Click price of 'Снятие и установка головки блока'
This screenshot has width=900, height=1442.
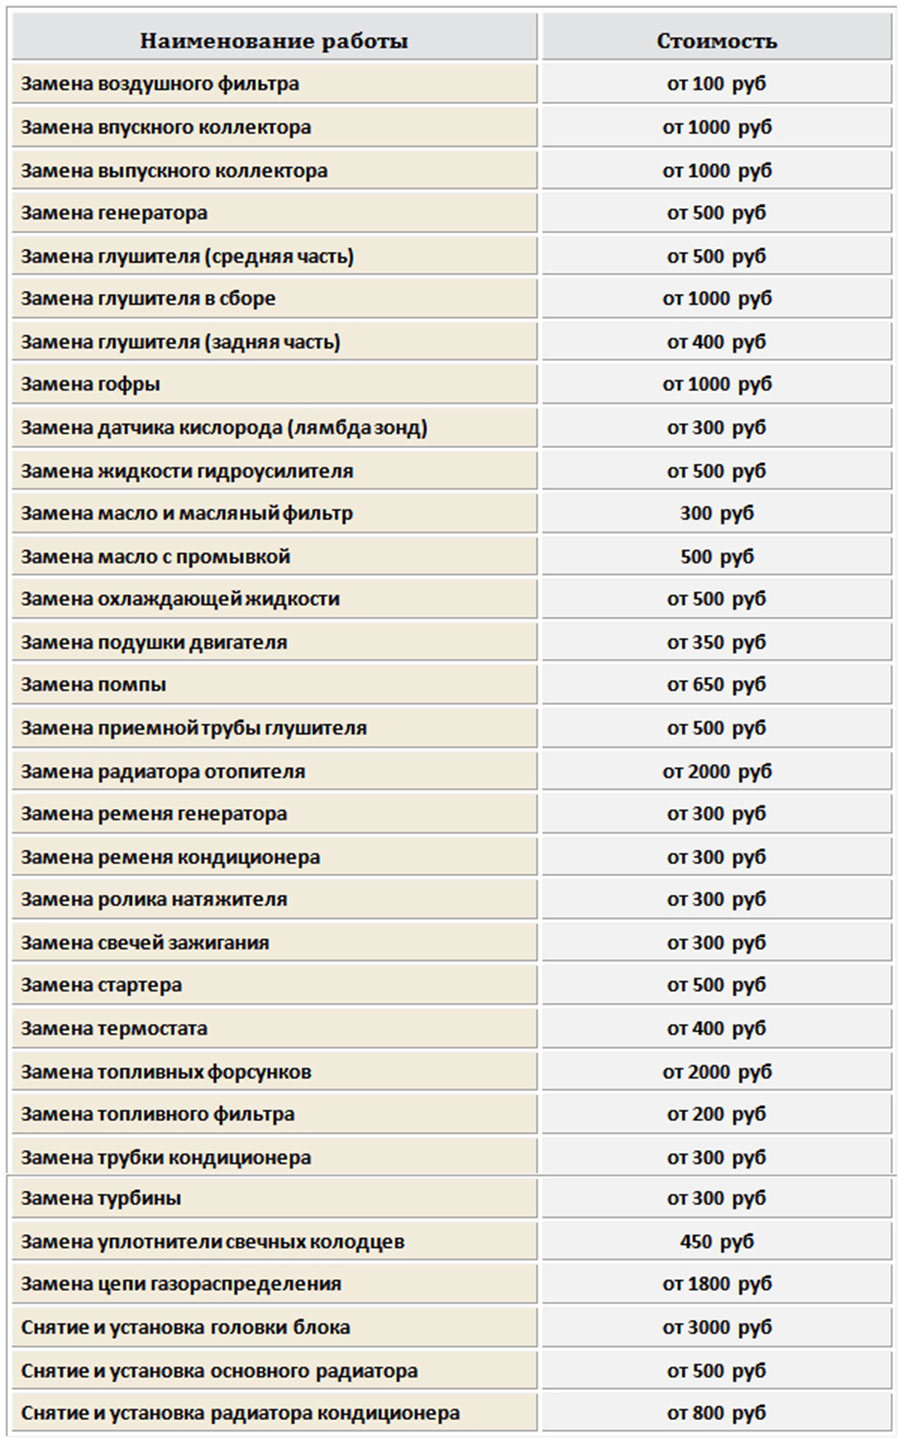point(716,1327)
